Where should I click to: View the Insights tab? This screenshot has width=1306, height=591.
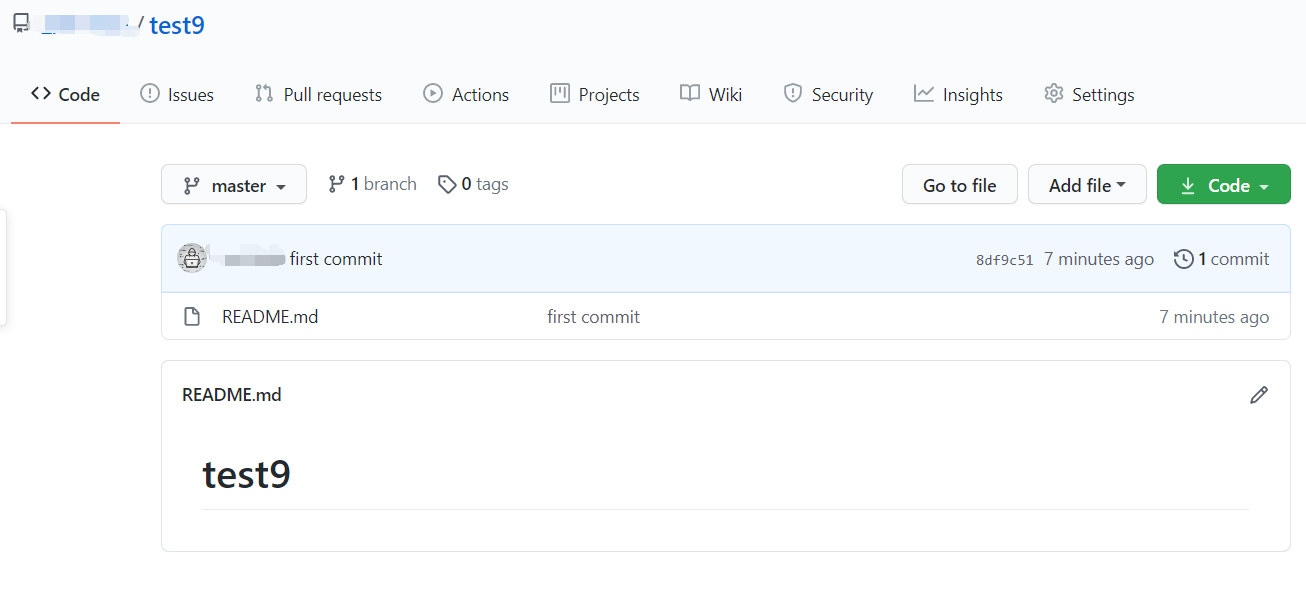(x=958, y=95)
